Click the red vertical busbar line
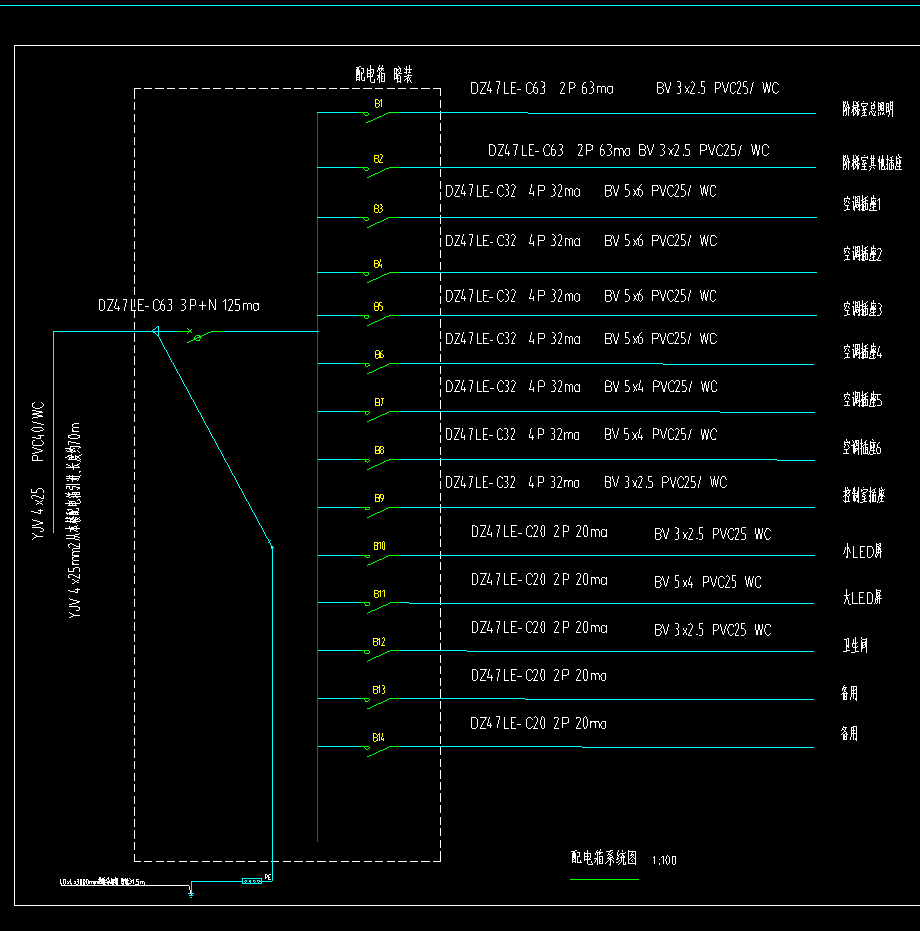 [x=318, y=477]
